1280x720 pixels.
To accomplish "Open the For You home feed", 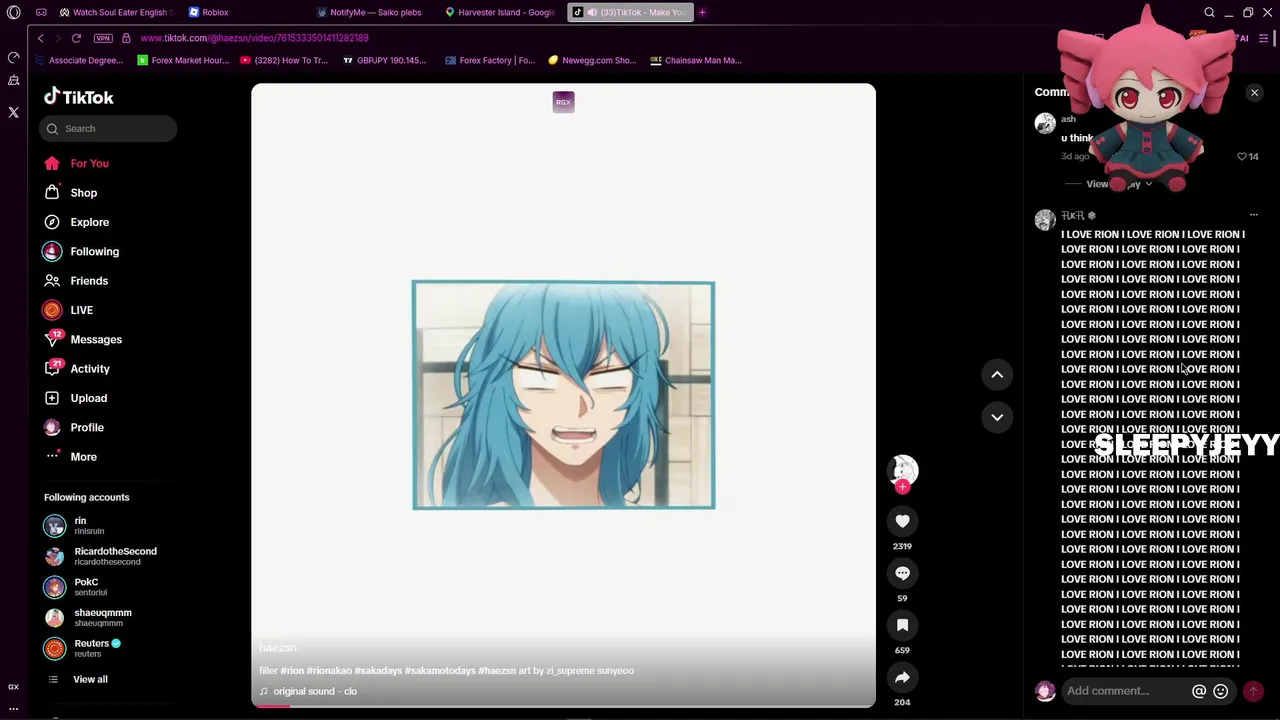I will (76, 163).
